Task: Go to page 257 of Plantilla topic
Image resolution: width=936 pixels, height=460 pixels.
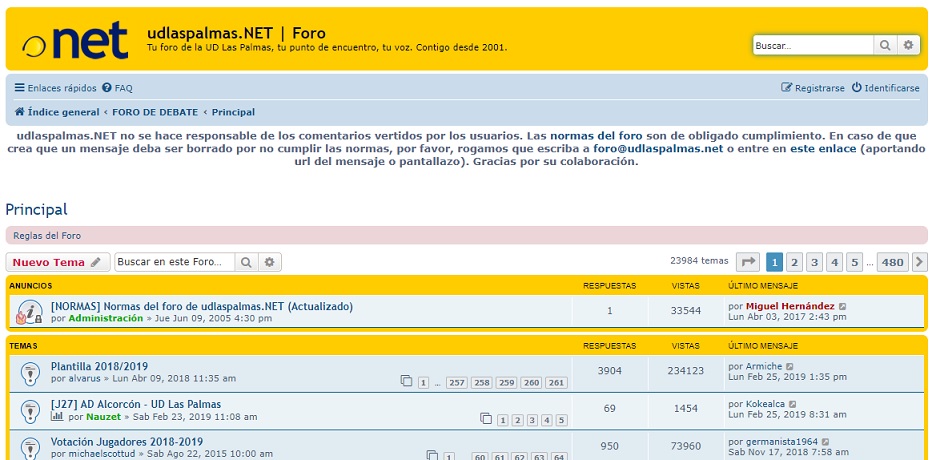Action: click(x=457, y=383)
